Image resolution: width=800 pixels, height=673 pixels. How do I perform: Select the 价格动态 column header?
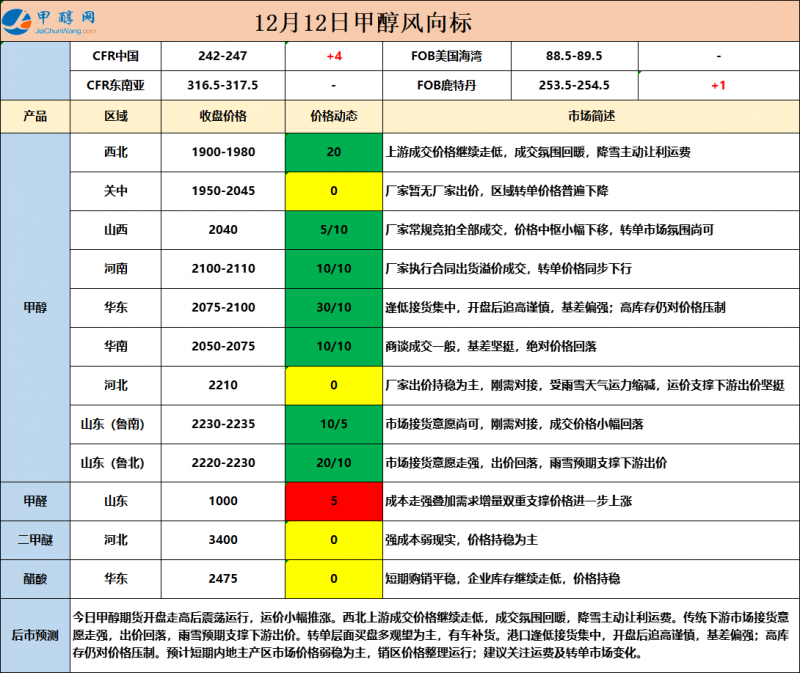(334, 116)
